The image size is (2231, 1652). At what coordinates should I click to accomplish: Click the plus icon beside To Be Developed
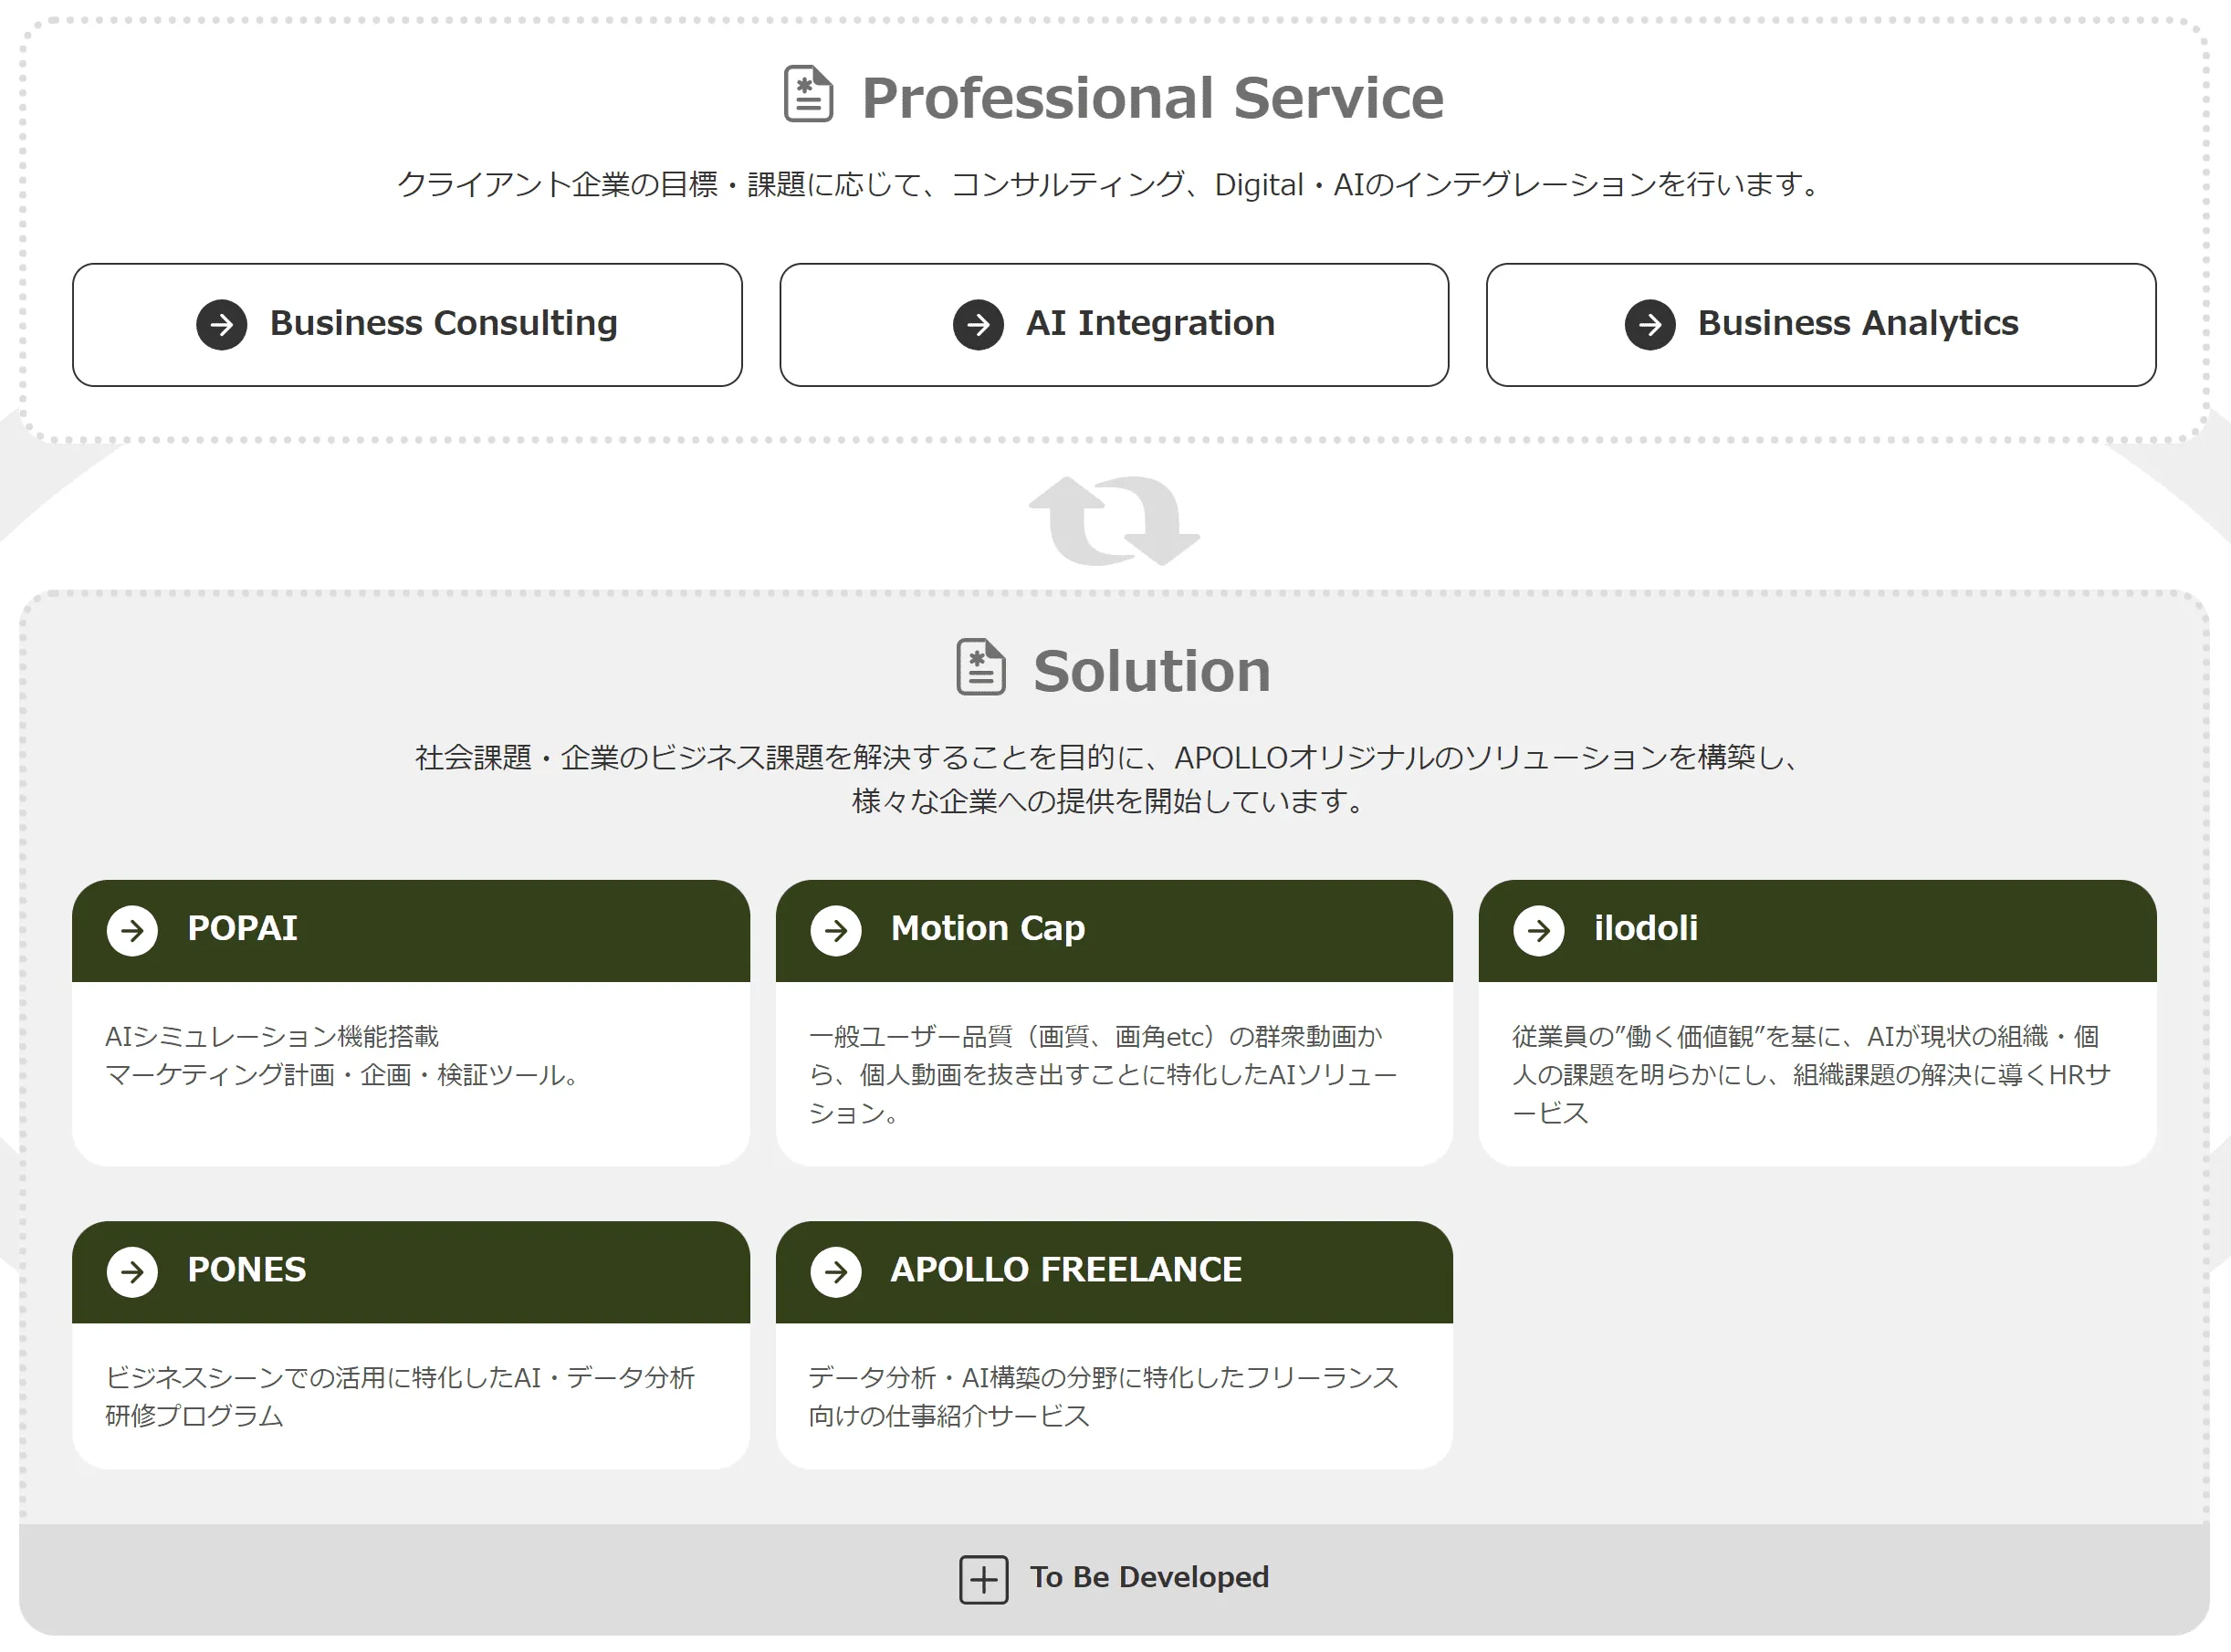[983, 1580]
